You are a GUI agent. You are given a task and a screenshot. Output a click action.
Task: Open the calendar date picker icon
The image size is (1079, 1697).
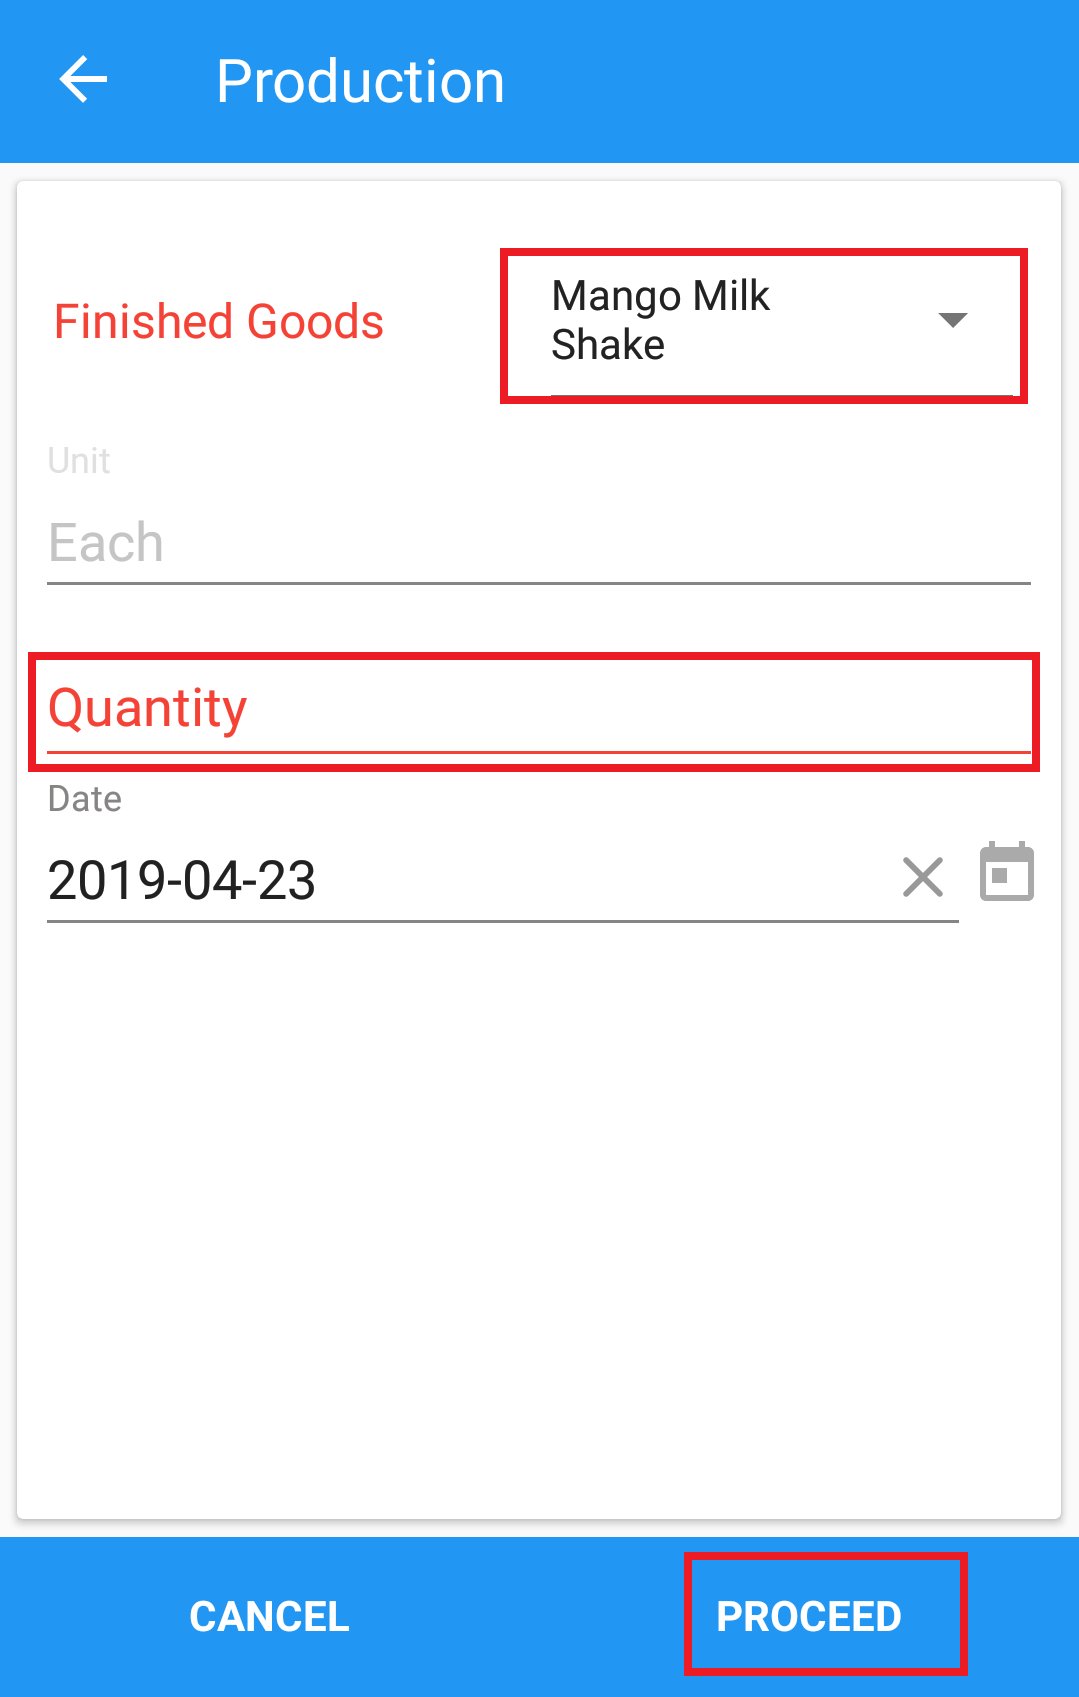[1006, 872]
